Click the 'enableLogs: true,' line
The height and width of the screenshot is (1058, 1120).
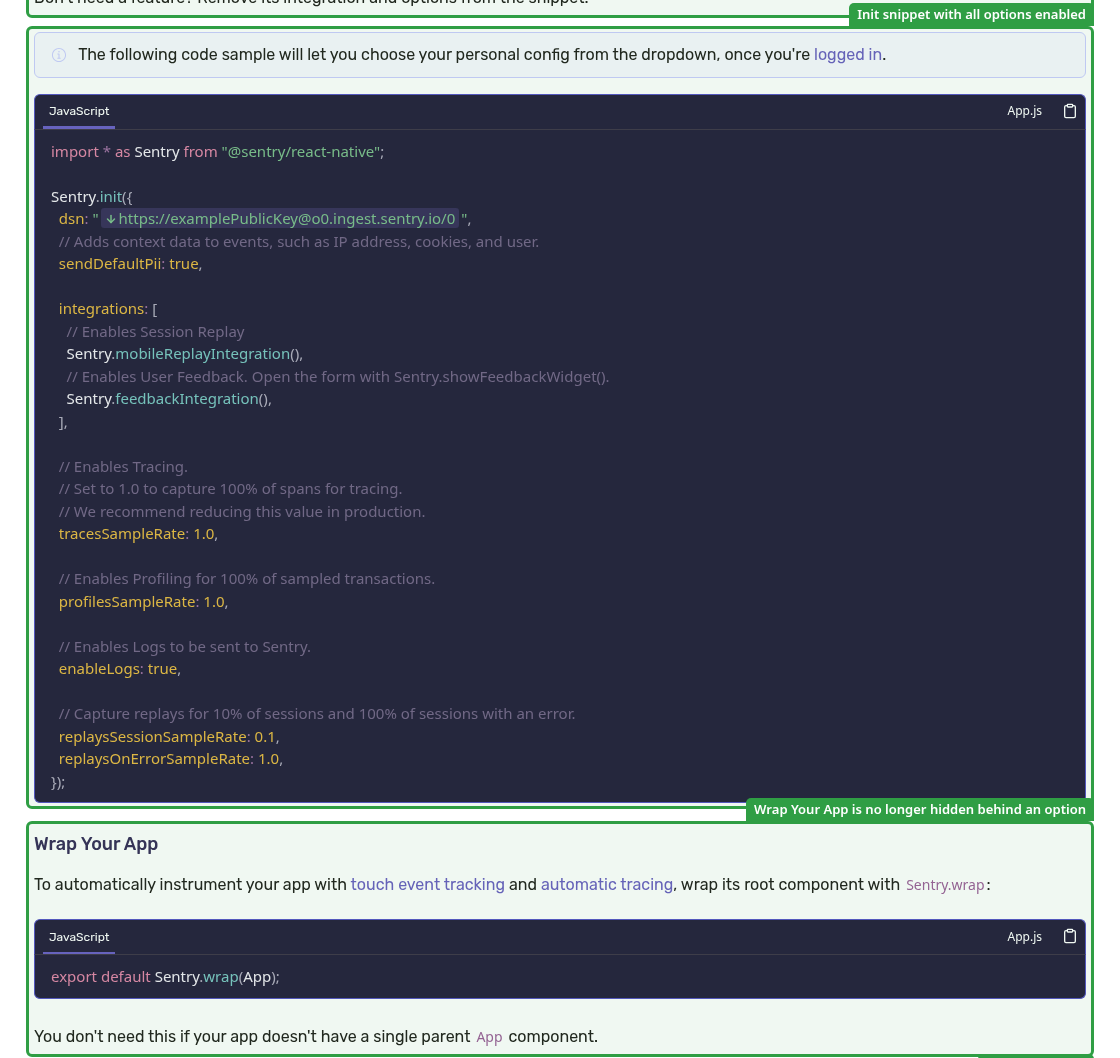(x=119, y=669)
